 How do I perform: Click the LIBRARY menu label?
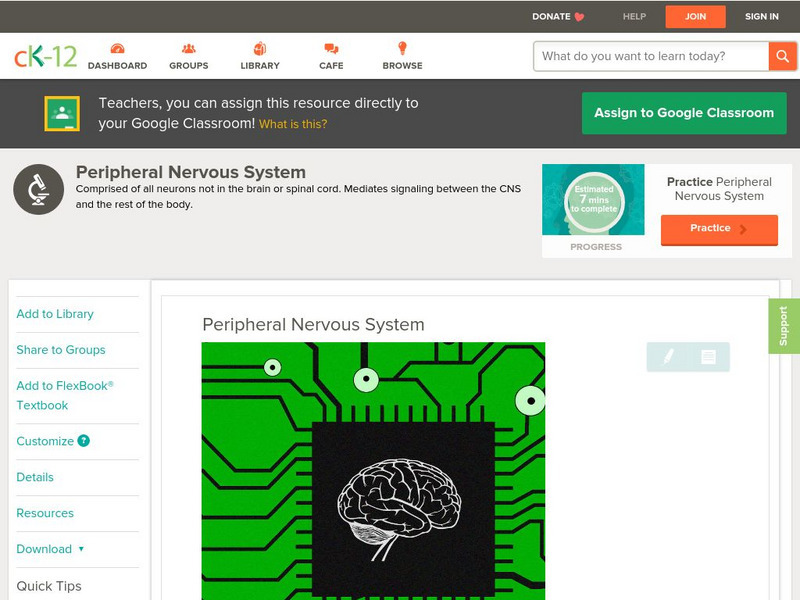click(260, 66)
